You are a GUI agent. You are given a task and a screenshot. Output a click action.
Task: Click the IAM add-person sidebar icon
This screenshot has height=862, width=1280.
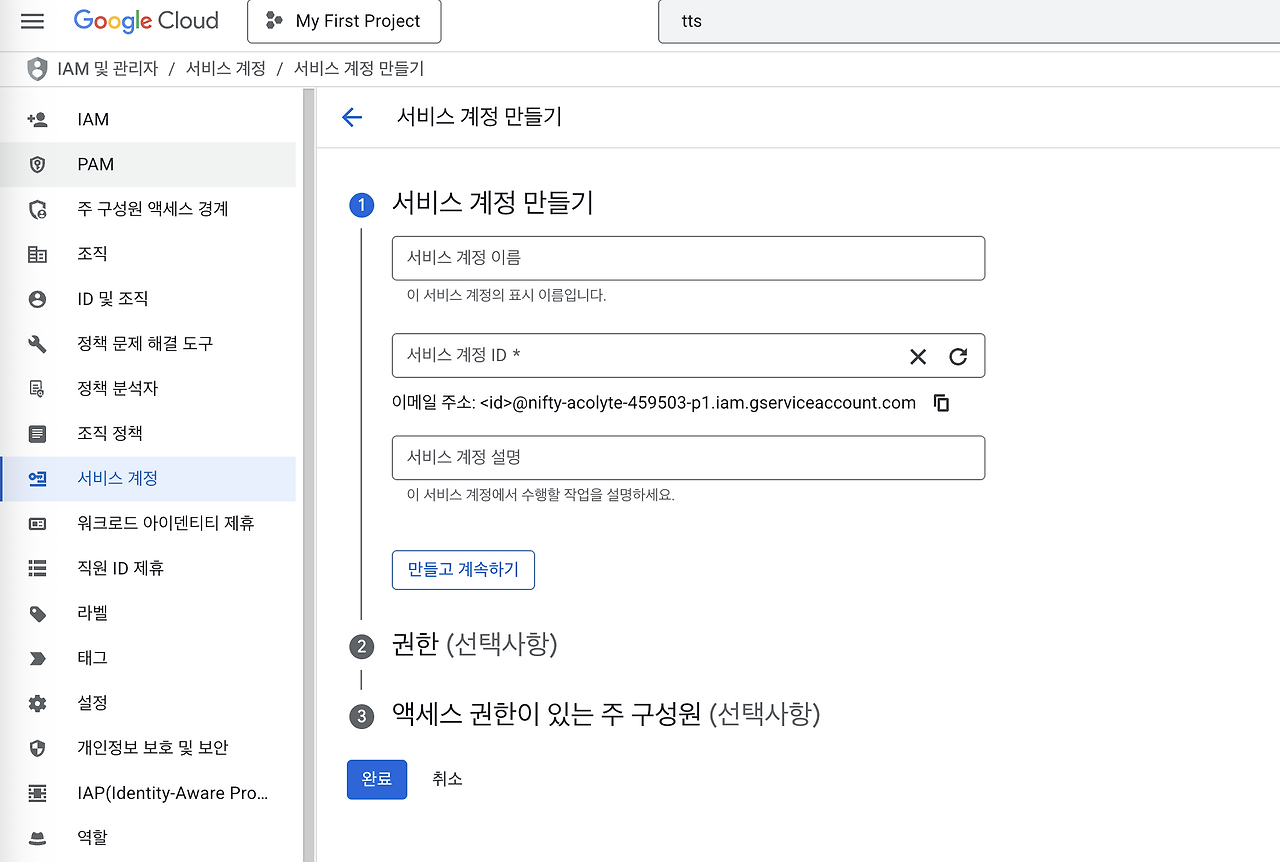(x=38, y=120)
